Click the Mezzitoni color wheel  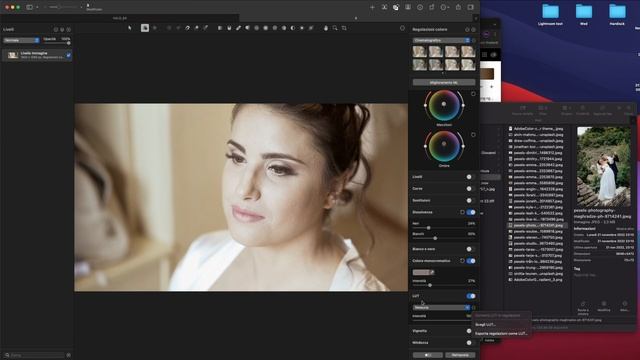tap(444, 105)
